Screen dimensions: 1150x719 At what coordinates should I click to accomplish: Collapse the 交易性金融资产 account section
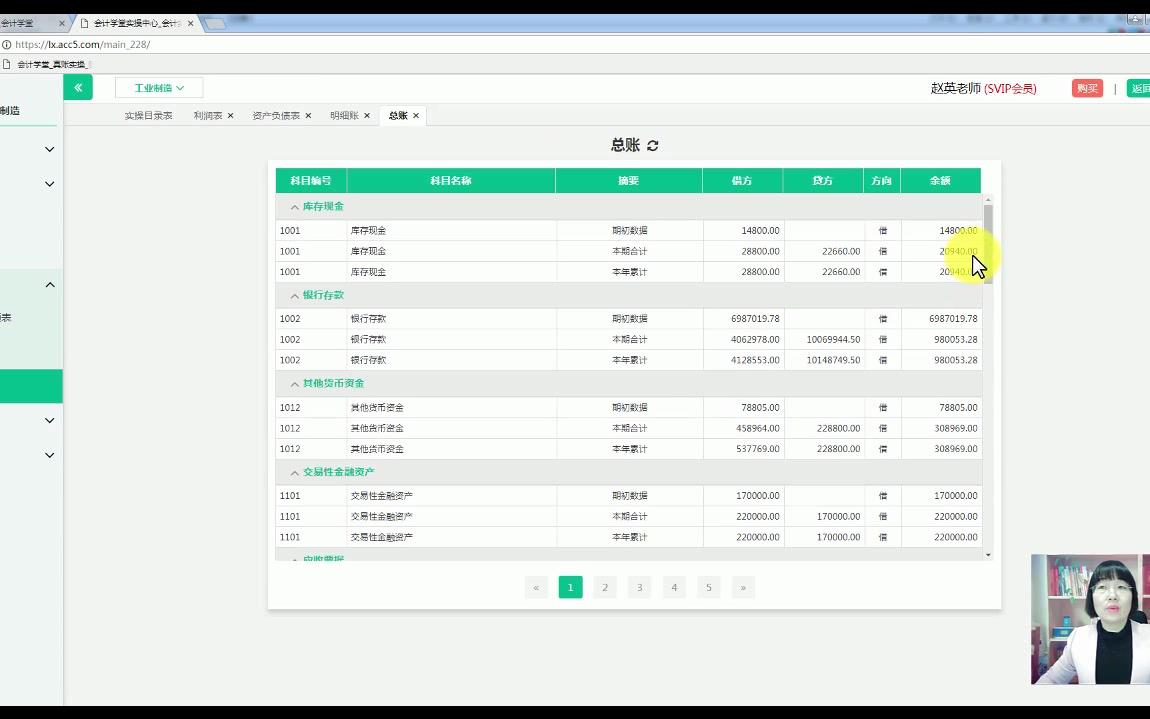tap(293, 472)
